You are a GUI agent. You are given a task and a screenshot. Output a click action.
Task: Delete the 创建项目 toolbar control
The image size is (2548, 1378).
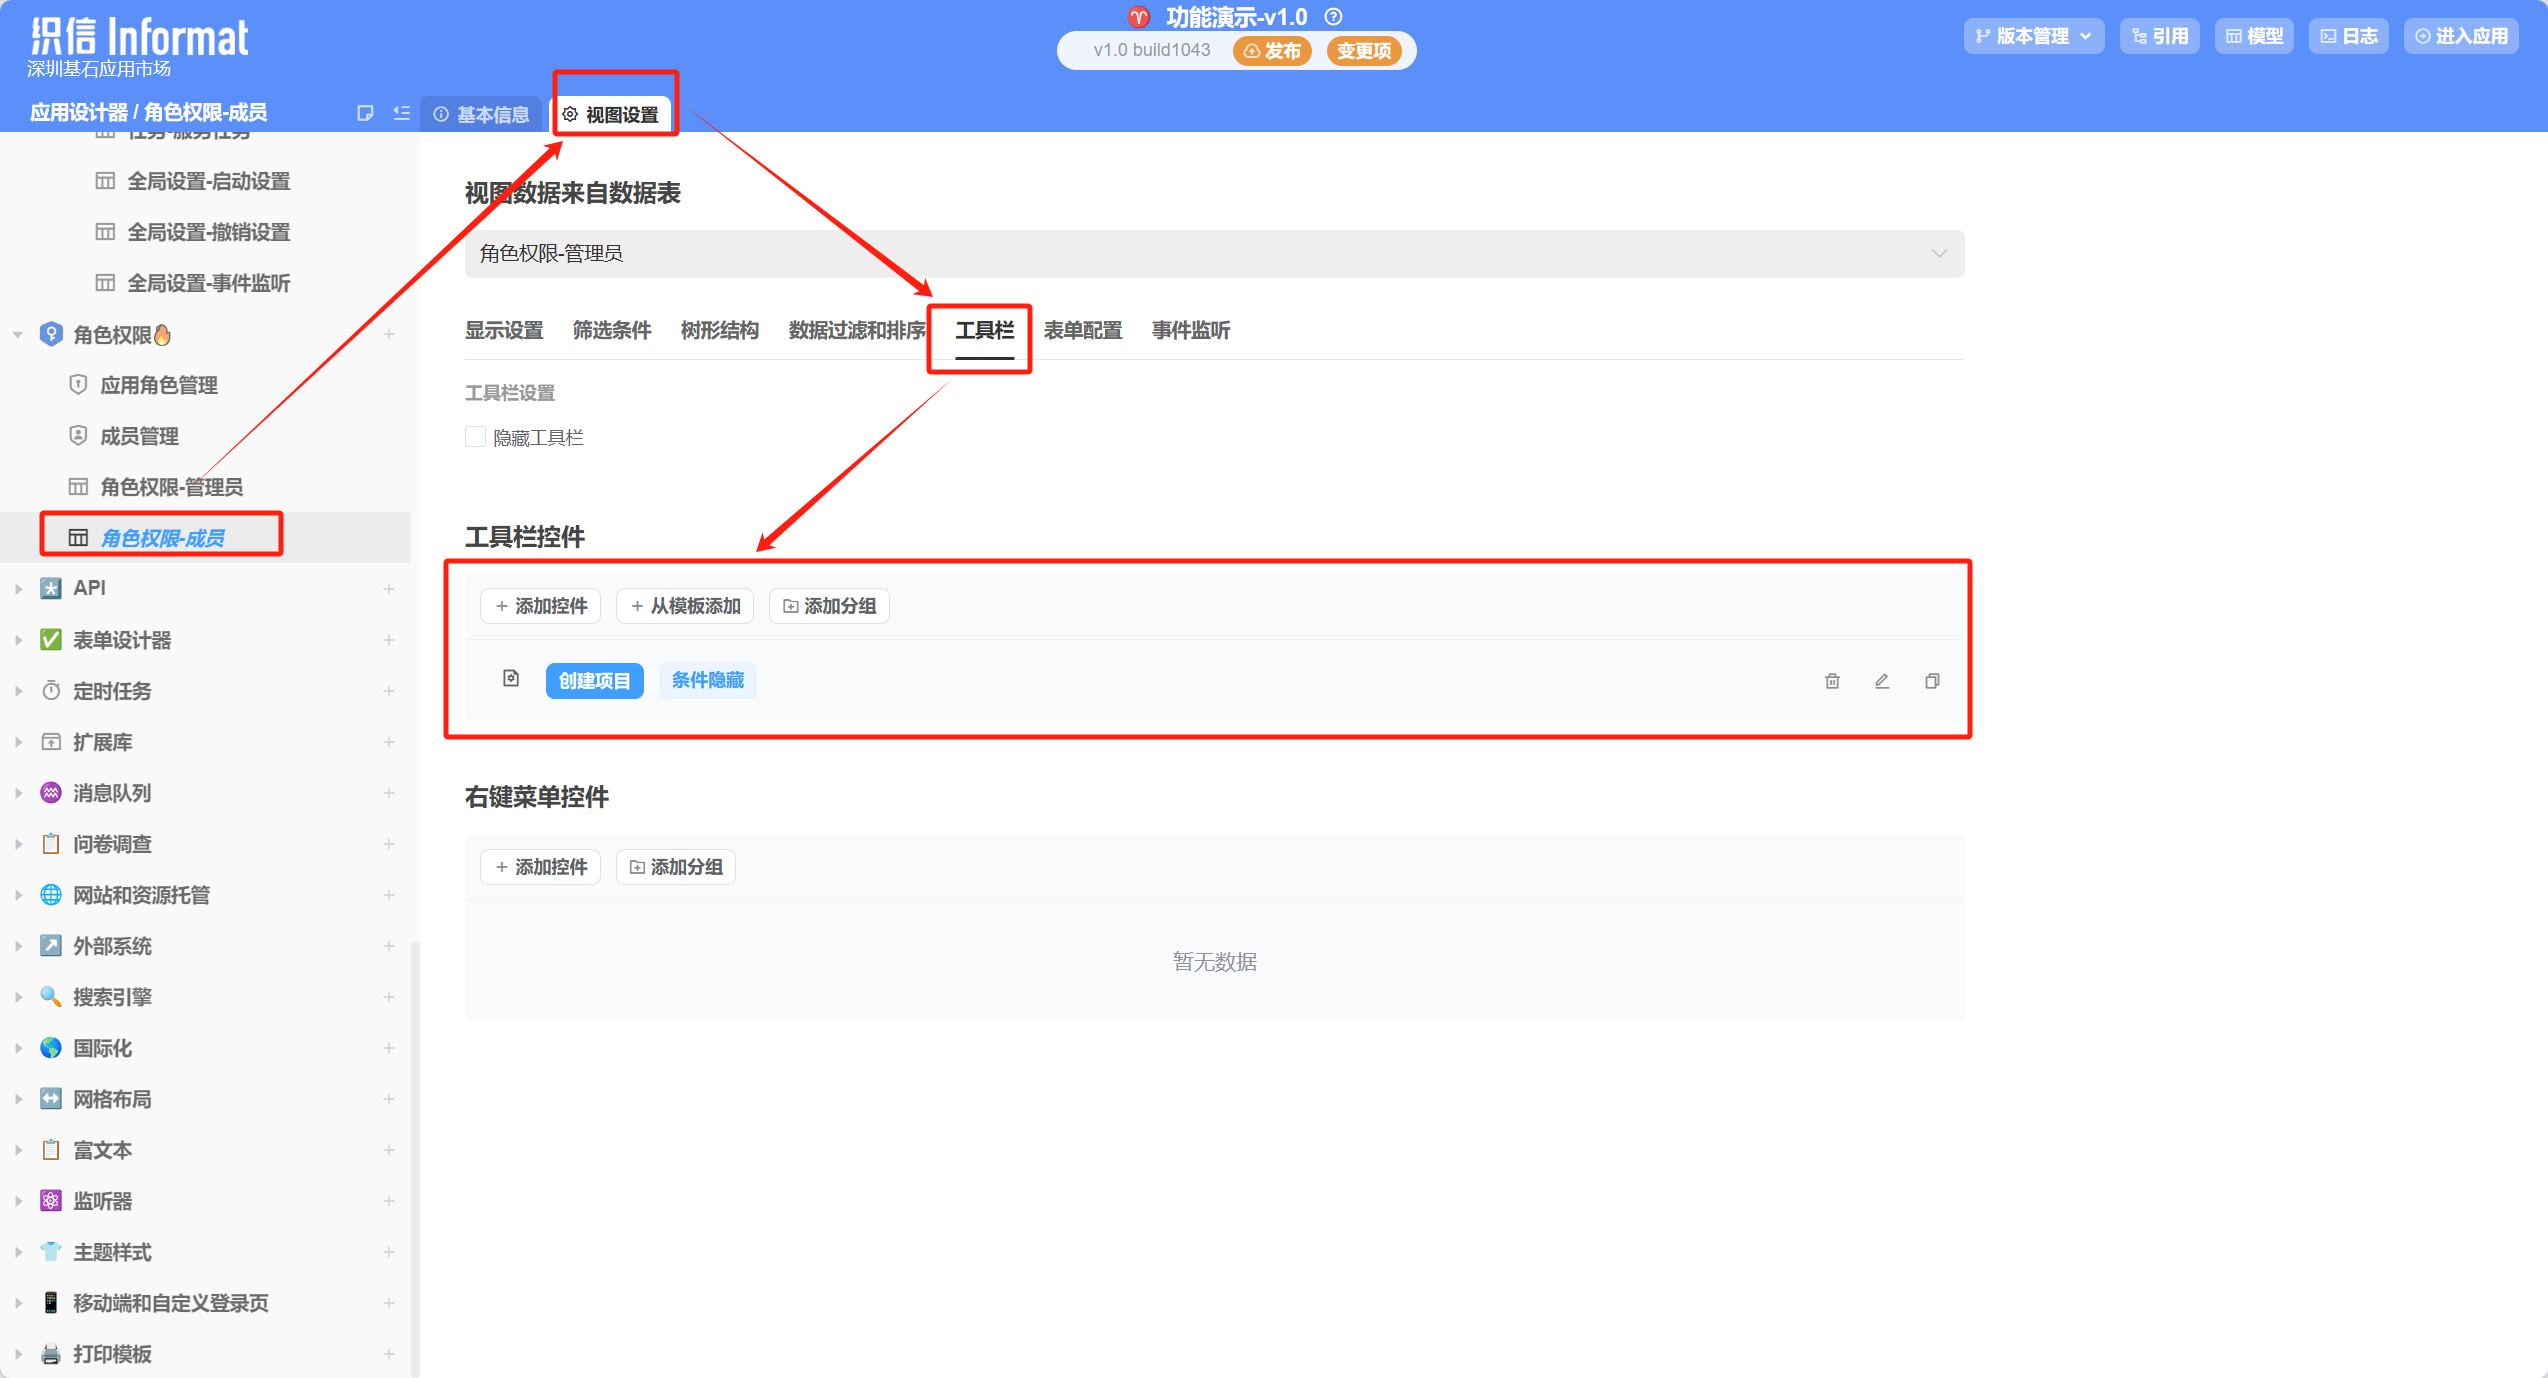[x=1832, y=681]
